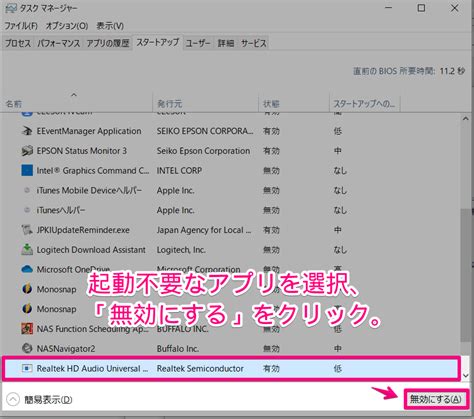Click the INTEL CORP publisher cell
474x419 pixels.
179,170
